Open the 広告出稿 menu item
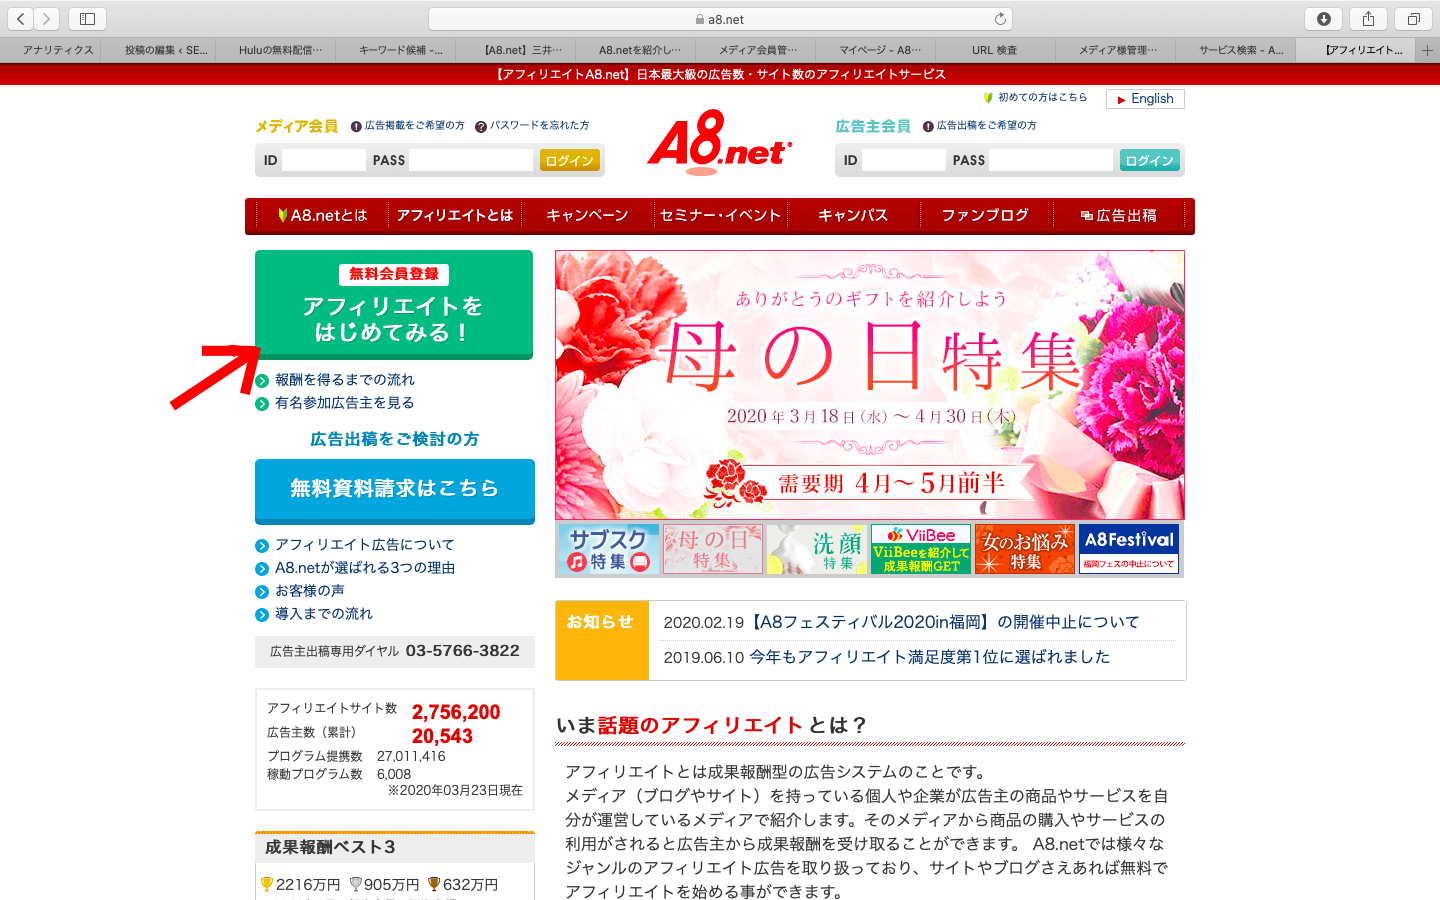This screenshot has width=1440, height=900. coord(1119,215)
